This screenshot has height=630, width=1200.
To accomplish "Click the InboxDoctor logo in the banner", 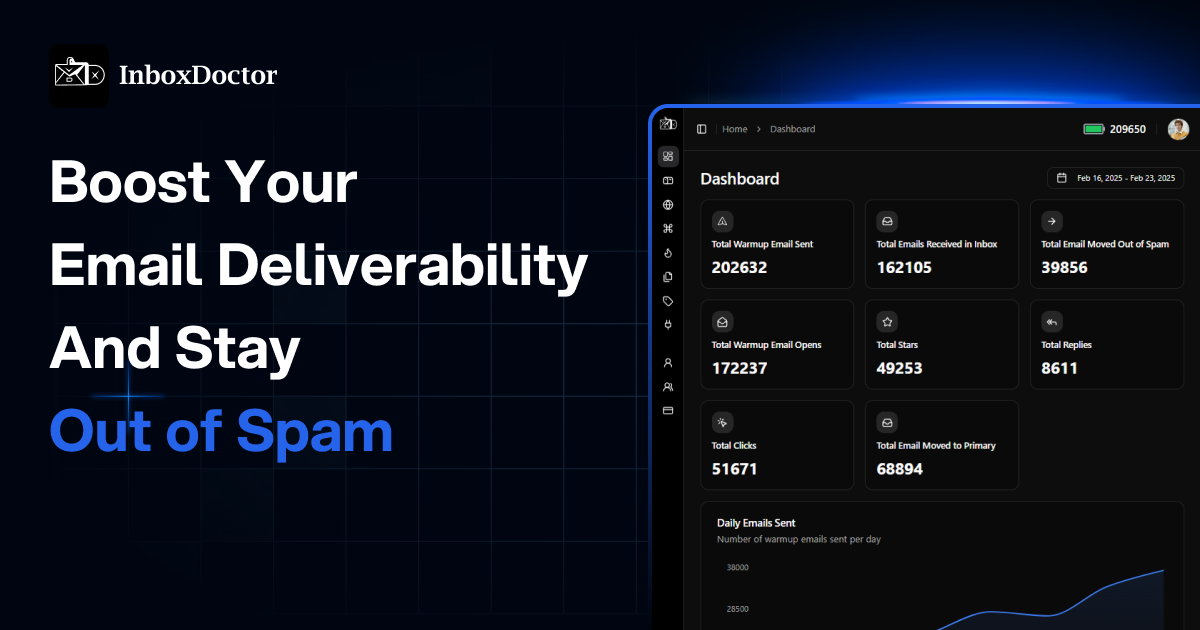I will (x=79, y=75).
